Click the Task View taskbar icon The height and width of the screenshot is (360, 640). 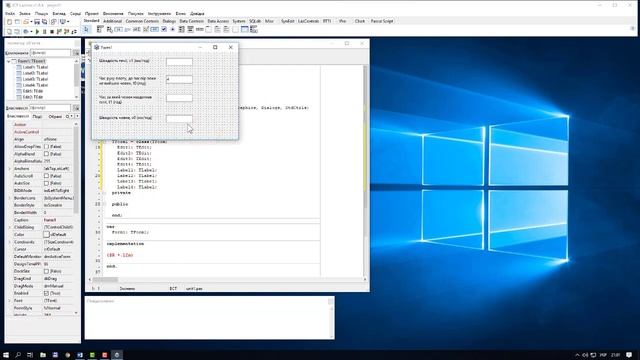point(30,355)
